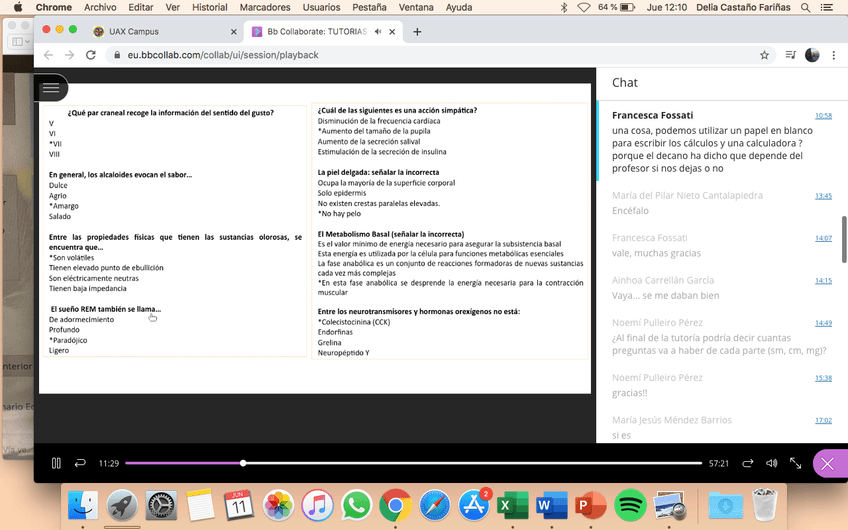
Task: Go forward to the next page
Action: tap(69, 55)
